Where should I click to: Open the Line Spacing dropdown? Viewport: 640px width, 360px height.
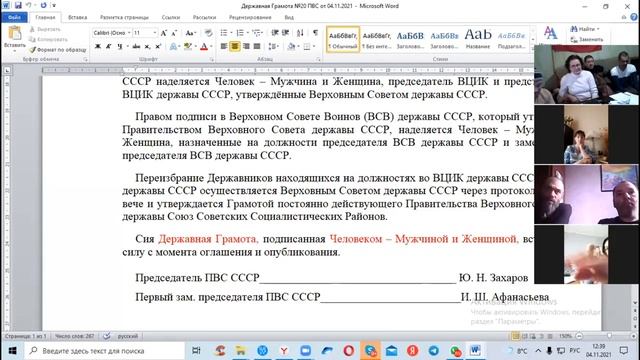[273, 47]
